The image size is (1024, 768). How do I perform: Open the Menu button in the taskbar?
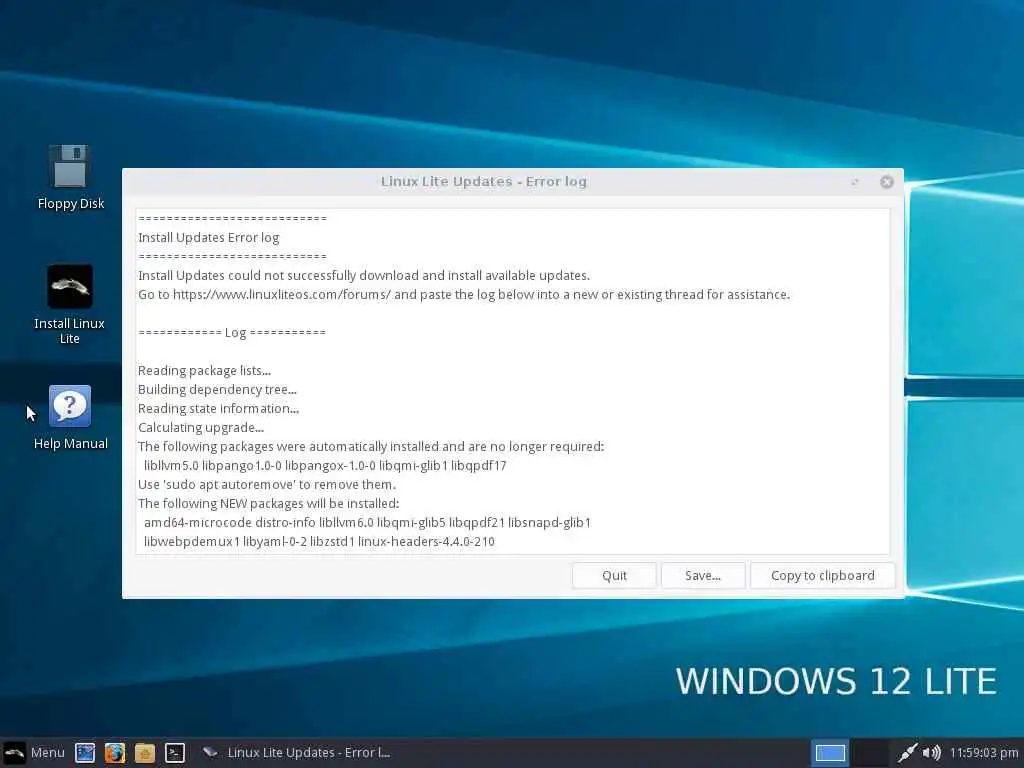34,752
